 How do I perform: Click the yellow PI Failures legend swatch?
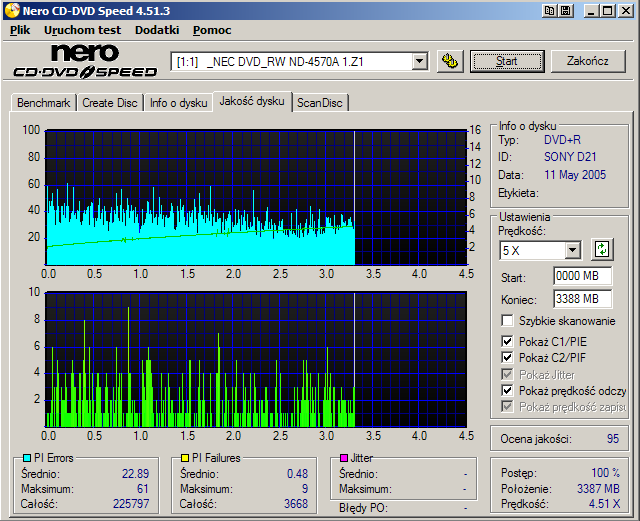(x=185, y=458)
